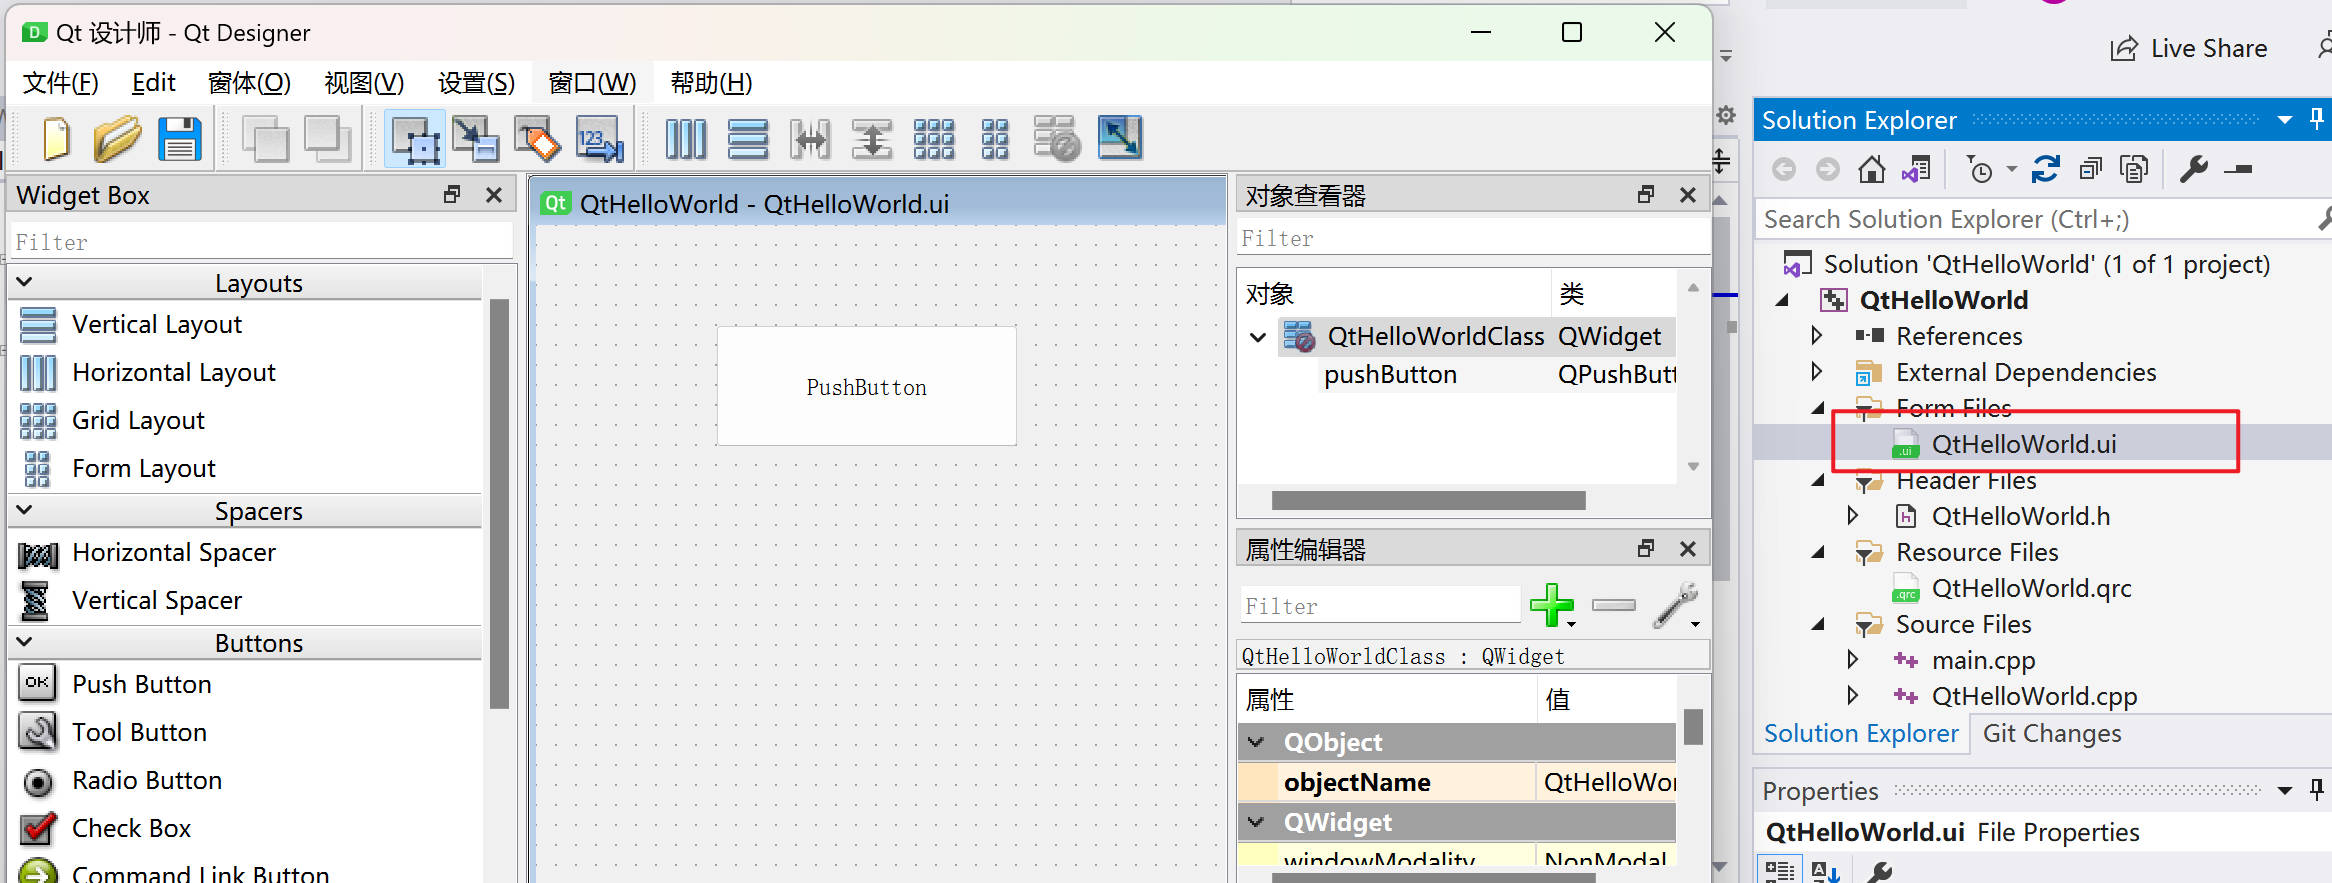The width and height of the screenshot is (2332, 883).
Task: Click property editor vertical scrollbar thumb
Action: 1693,726
